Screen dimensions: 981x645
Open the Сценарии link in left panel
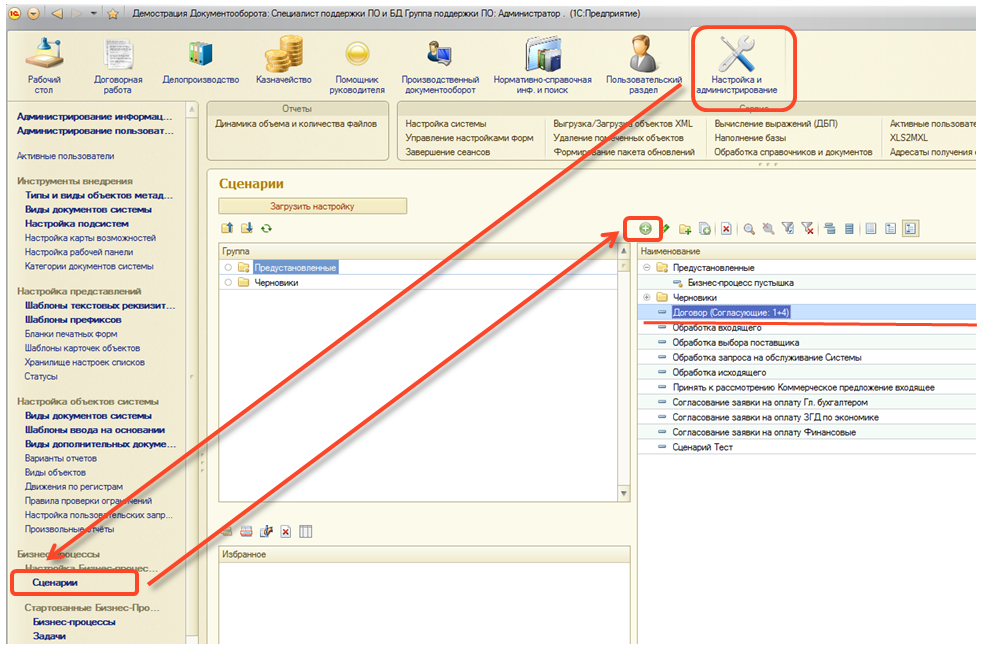(55, 582)
